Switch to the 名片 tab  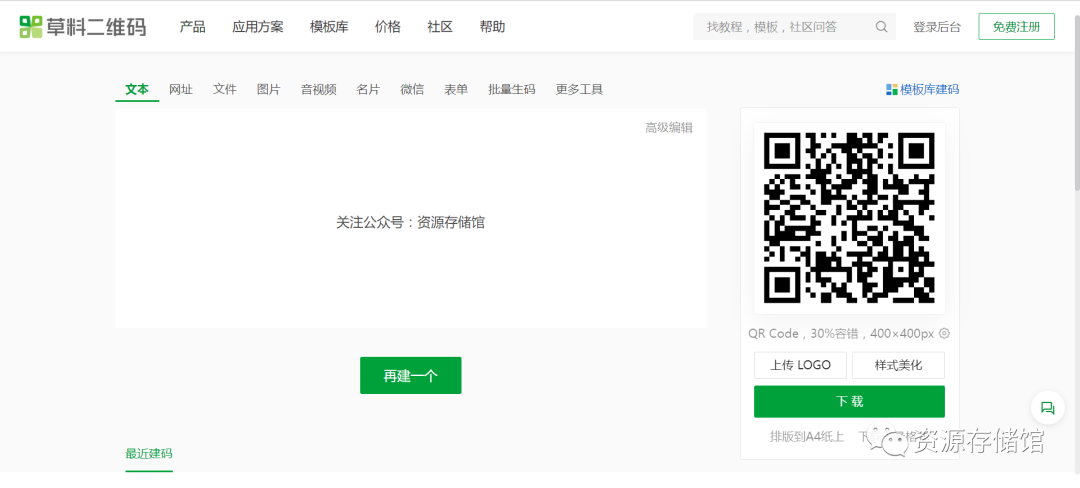368,89
